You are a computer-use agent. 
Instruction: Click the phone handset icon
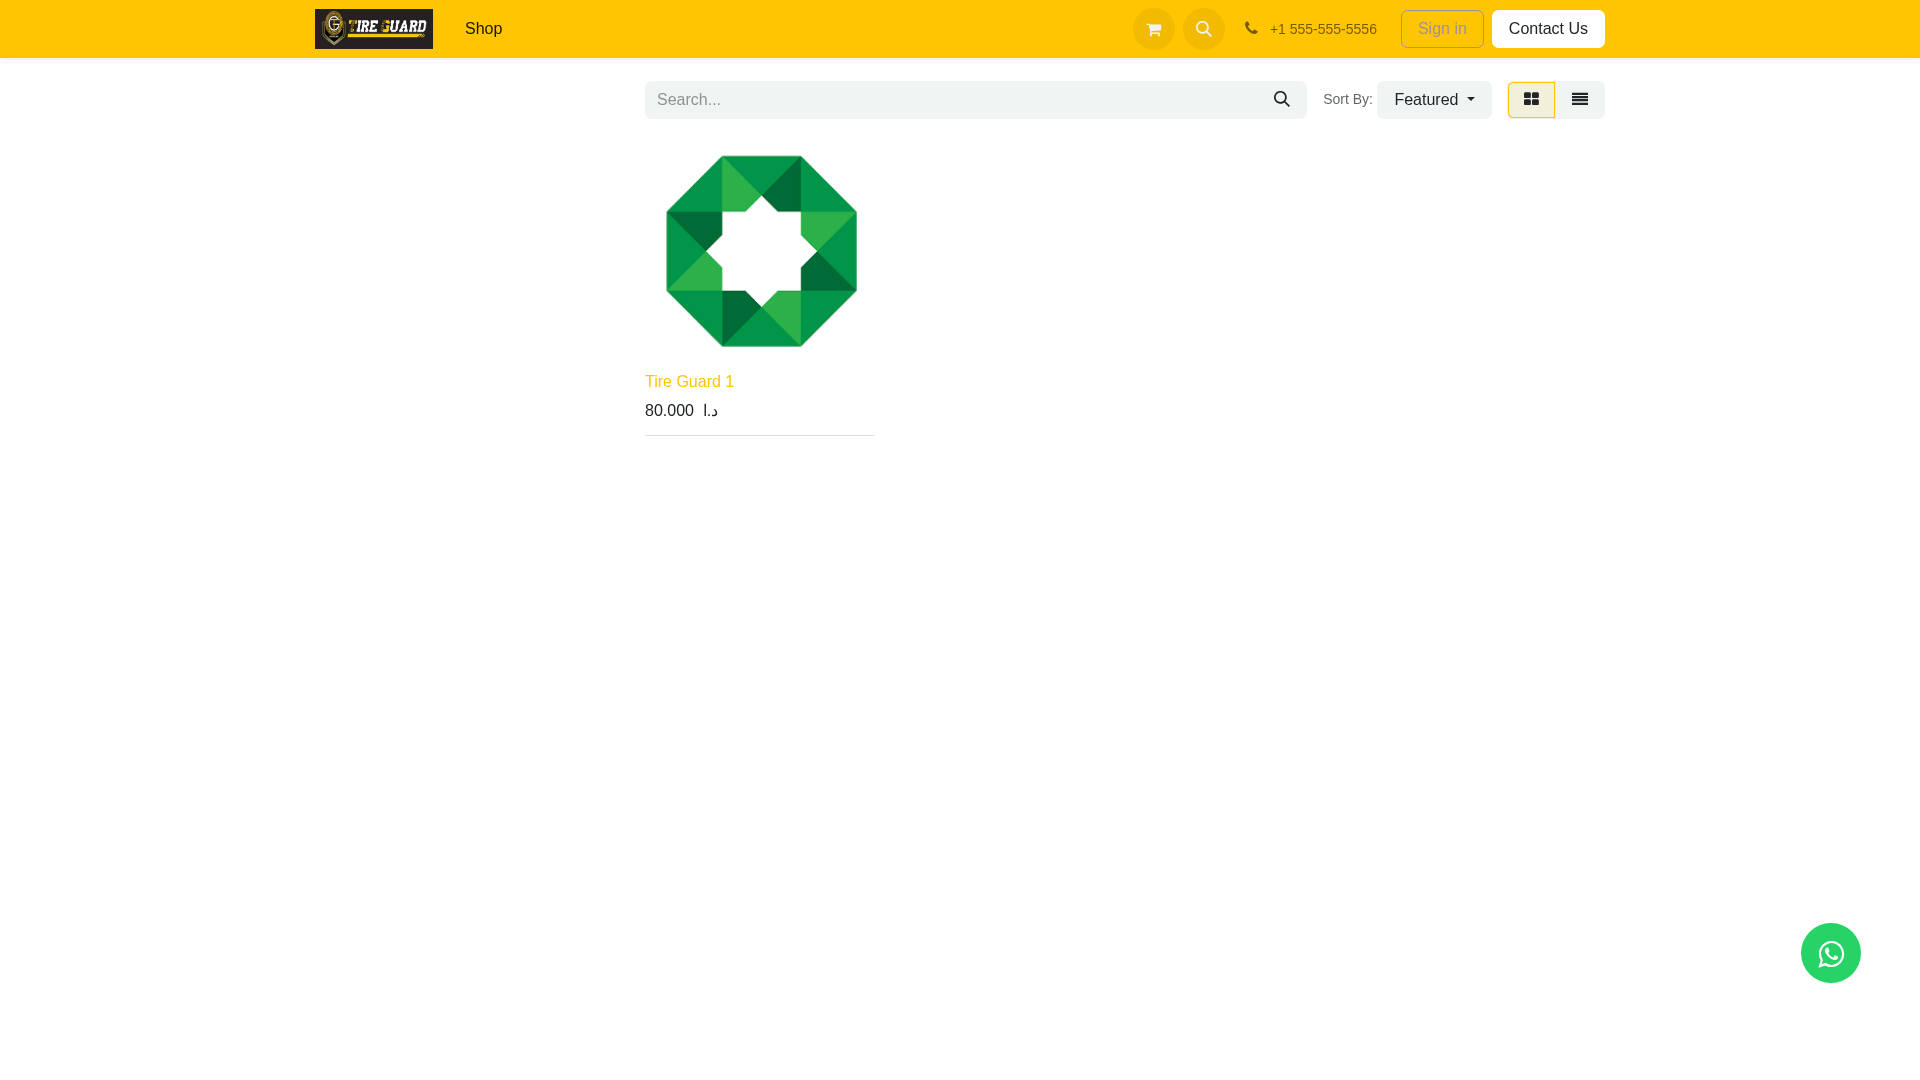click(1251, 28)
